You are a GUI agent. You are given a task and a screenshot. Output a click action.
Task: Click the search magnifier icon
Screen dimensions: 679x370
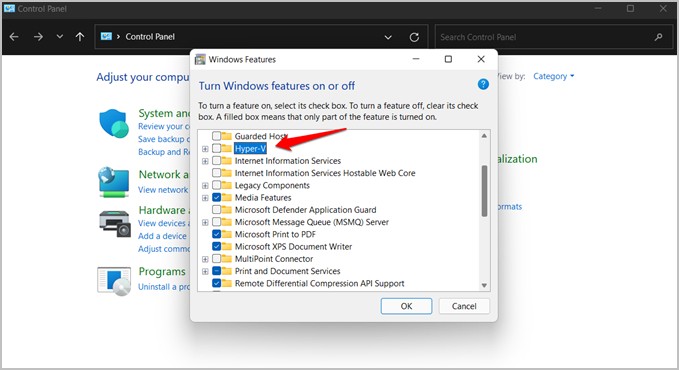tap(659, 37)
